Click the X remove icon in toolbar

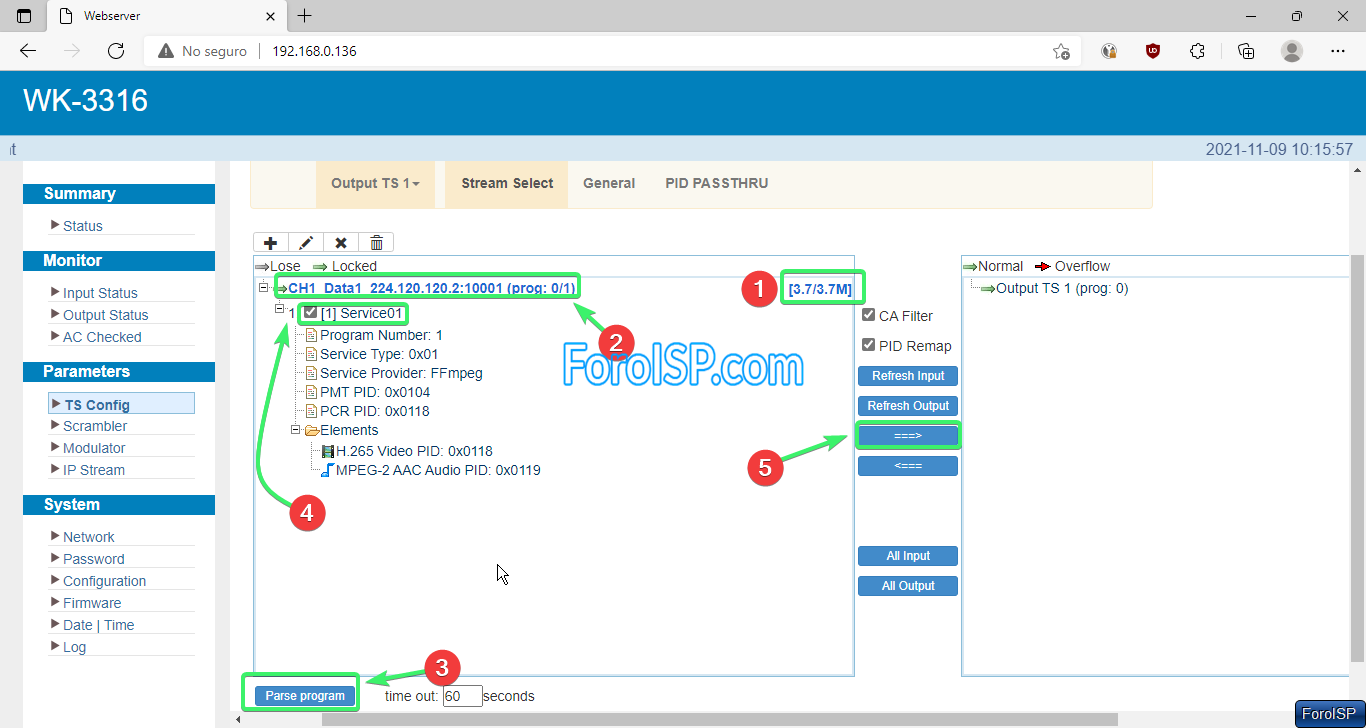[341, 243]
